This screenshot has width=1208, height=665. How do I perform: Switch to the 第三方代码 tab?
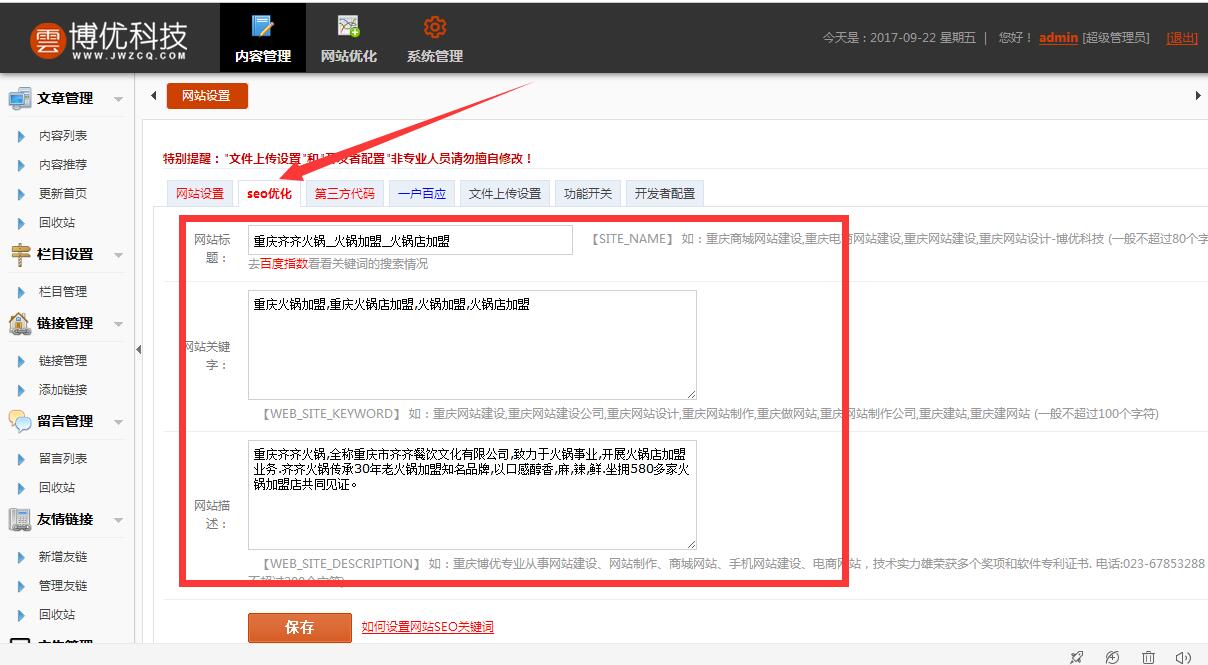(x=344, y=193)
